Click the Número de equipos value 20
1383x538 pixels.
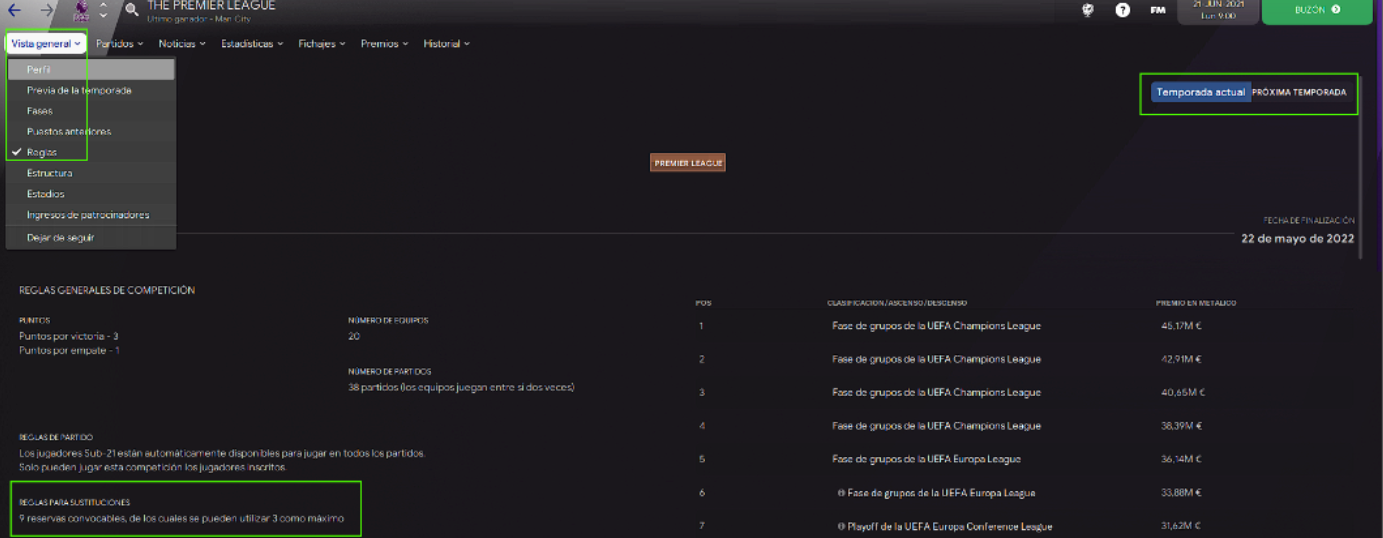[354, 336]
